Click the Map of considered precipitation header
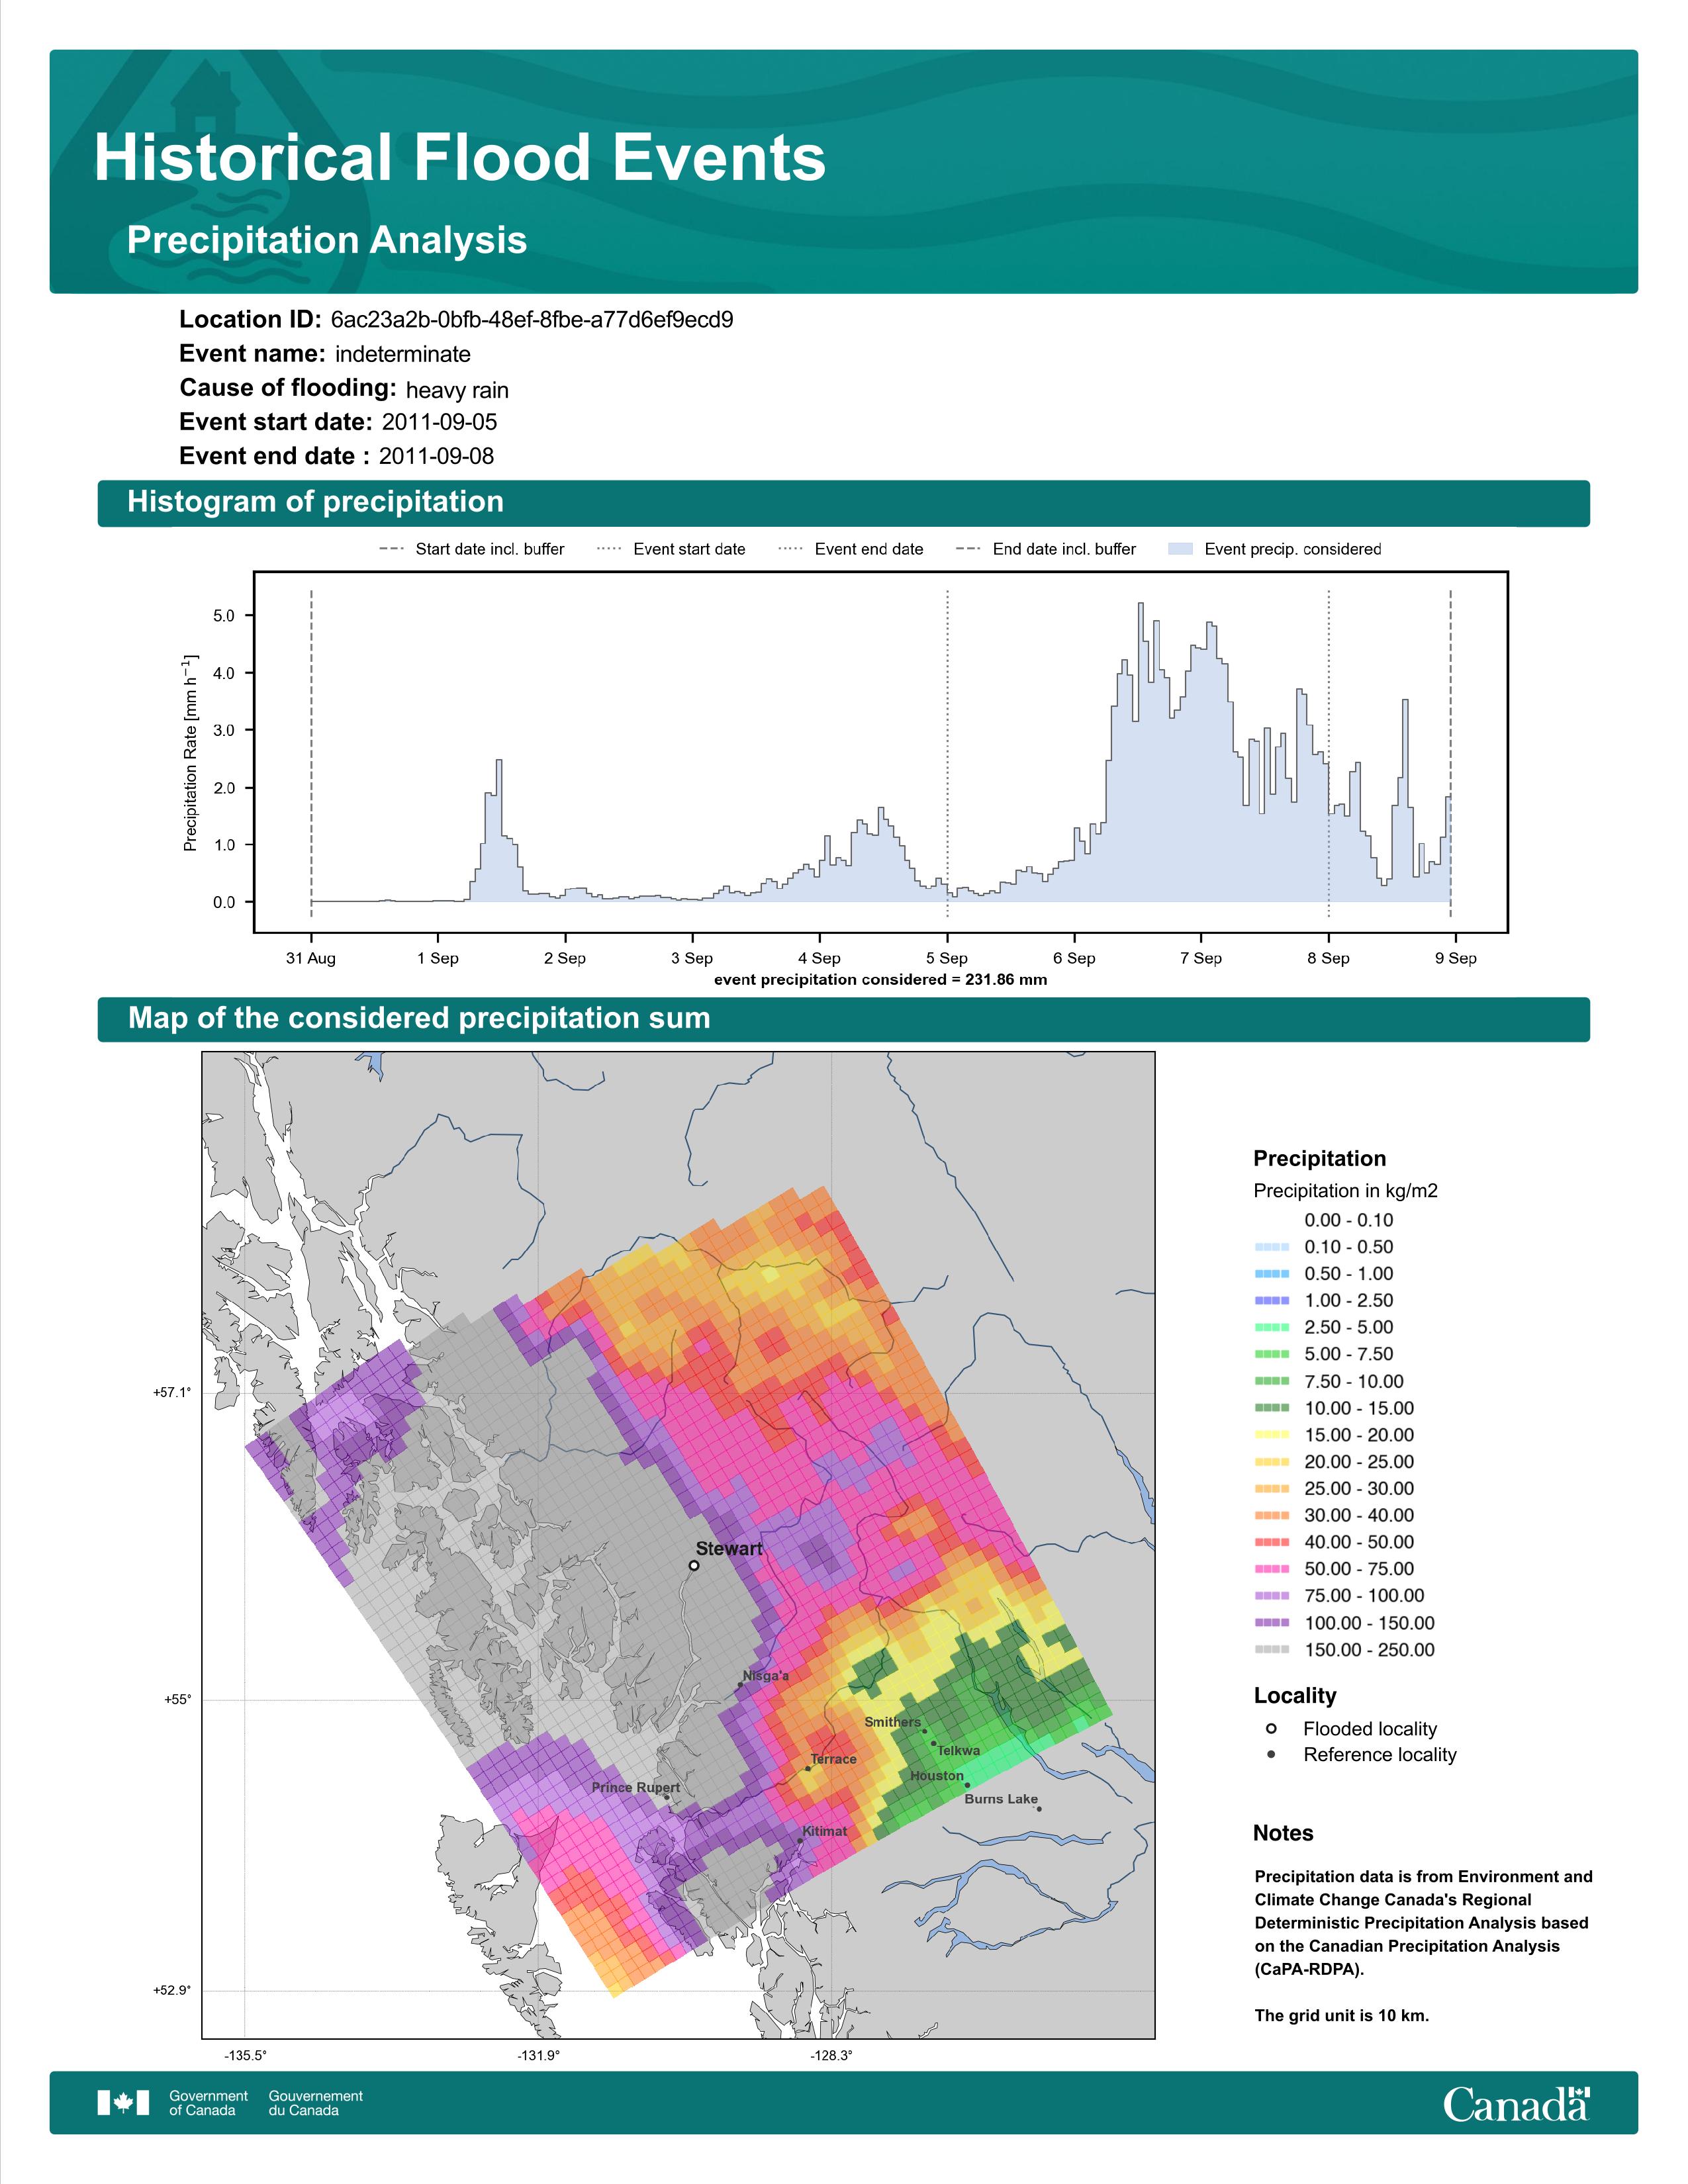The image size is (1688, 2184). (843, 1019)
